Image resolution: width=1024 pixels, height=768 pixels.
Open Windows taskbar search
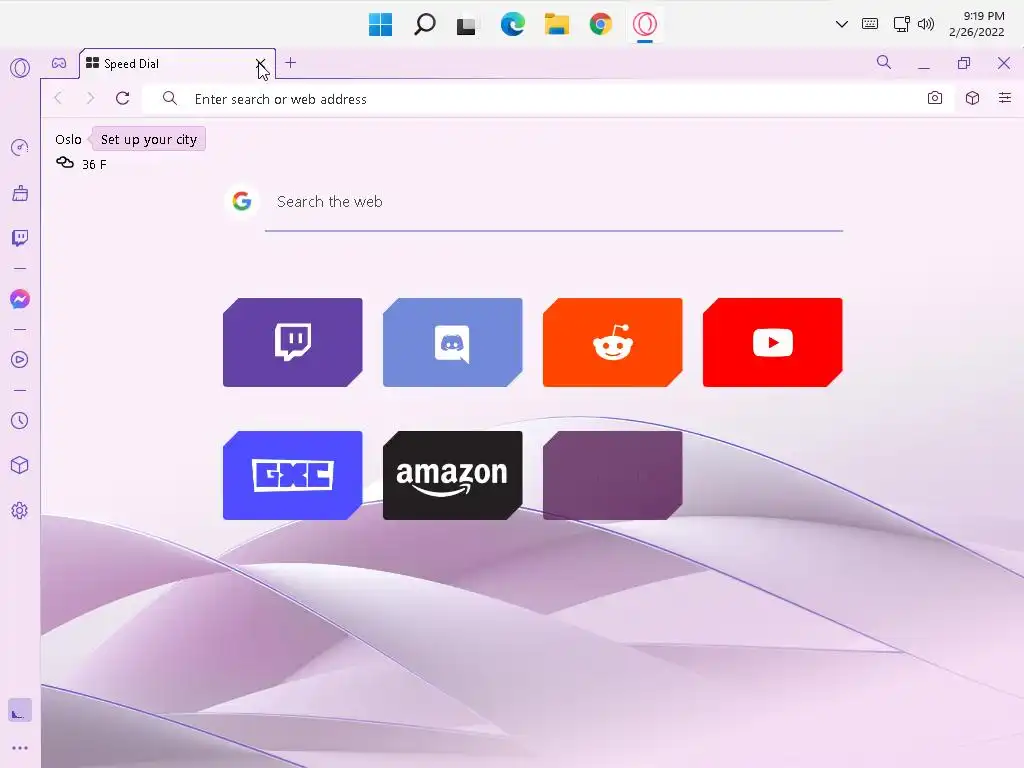[424, 25]
